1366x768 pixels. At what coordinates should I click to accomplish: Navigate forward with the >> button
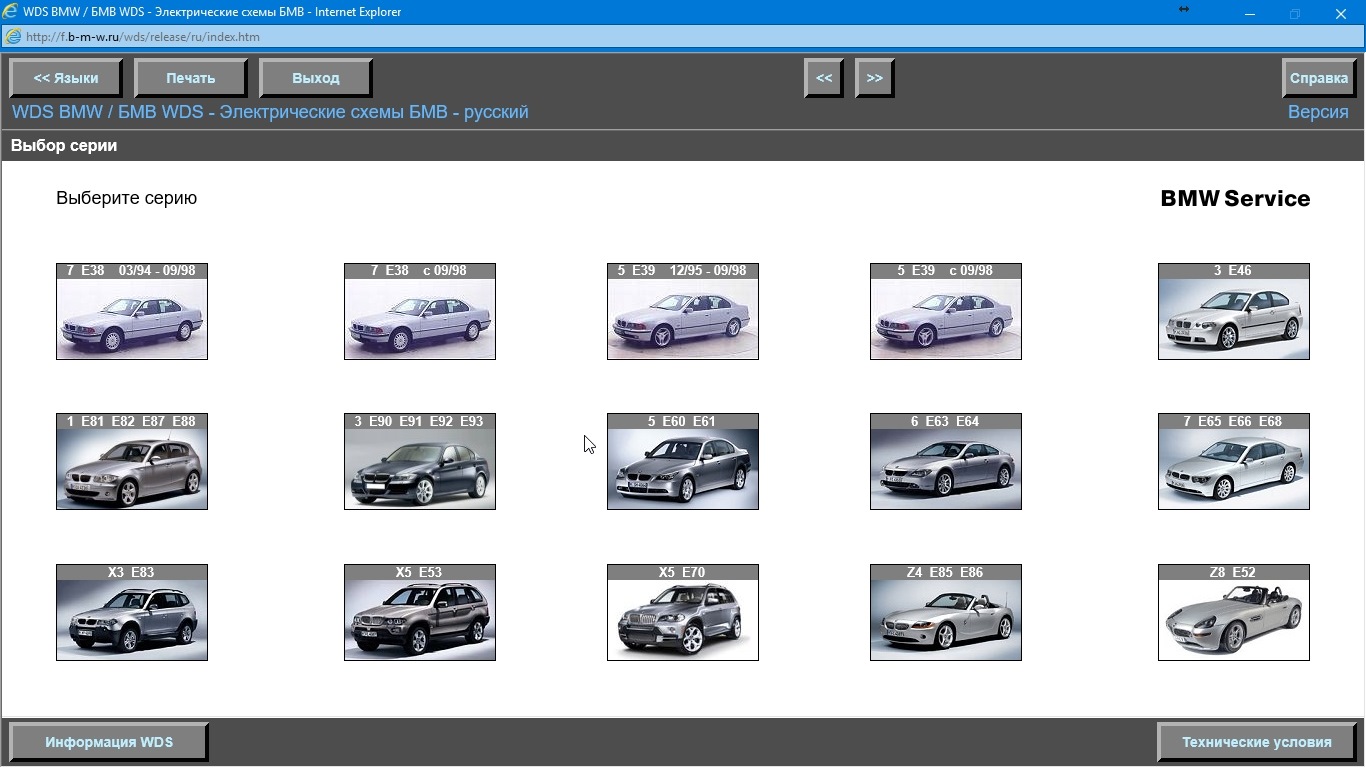pos(875,78)
